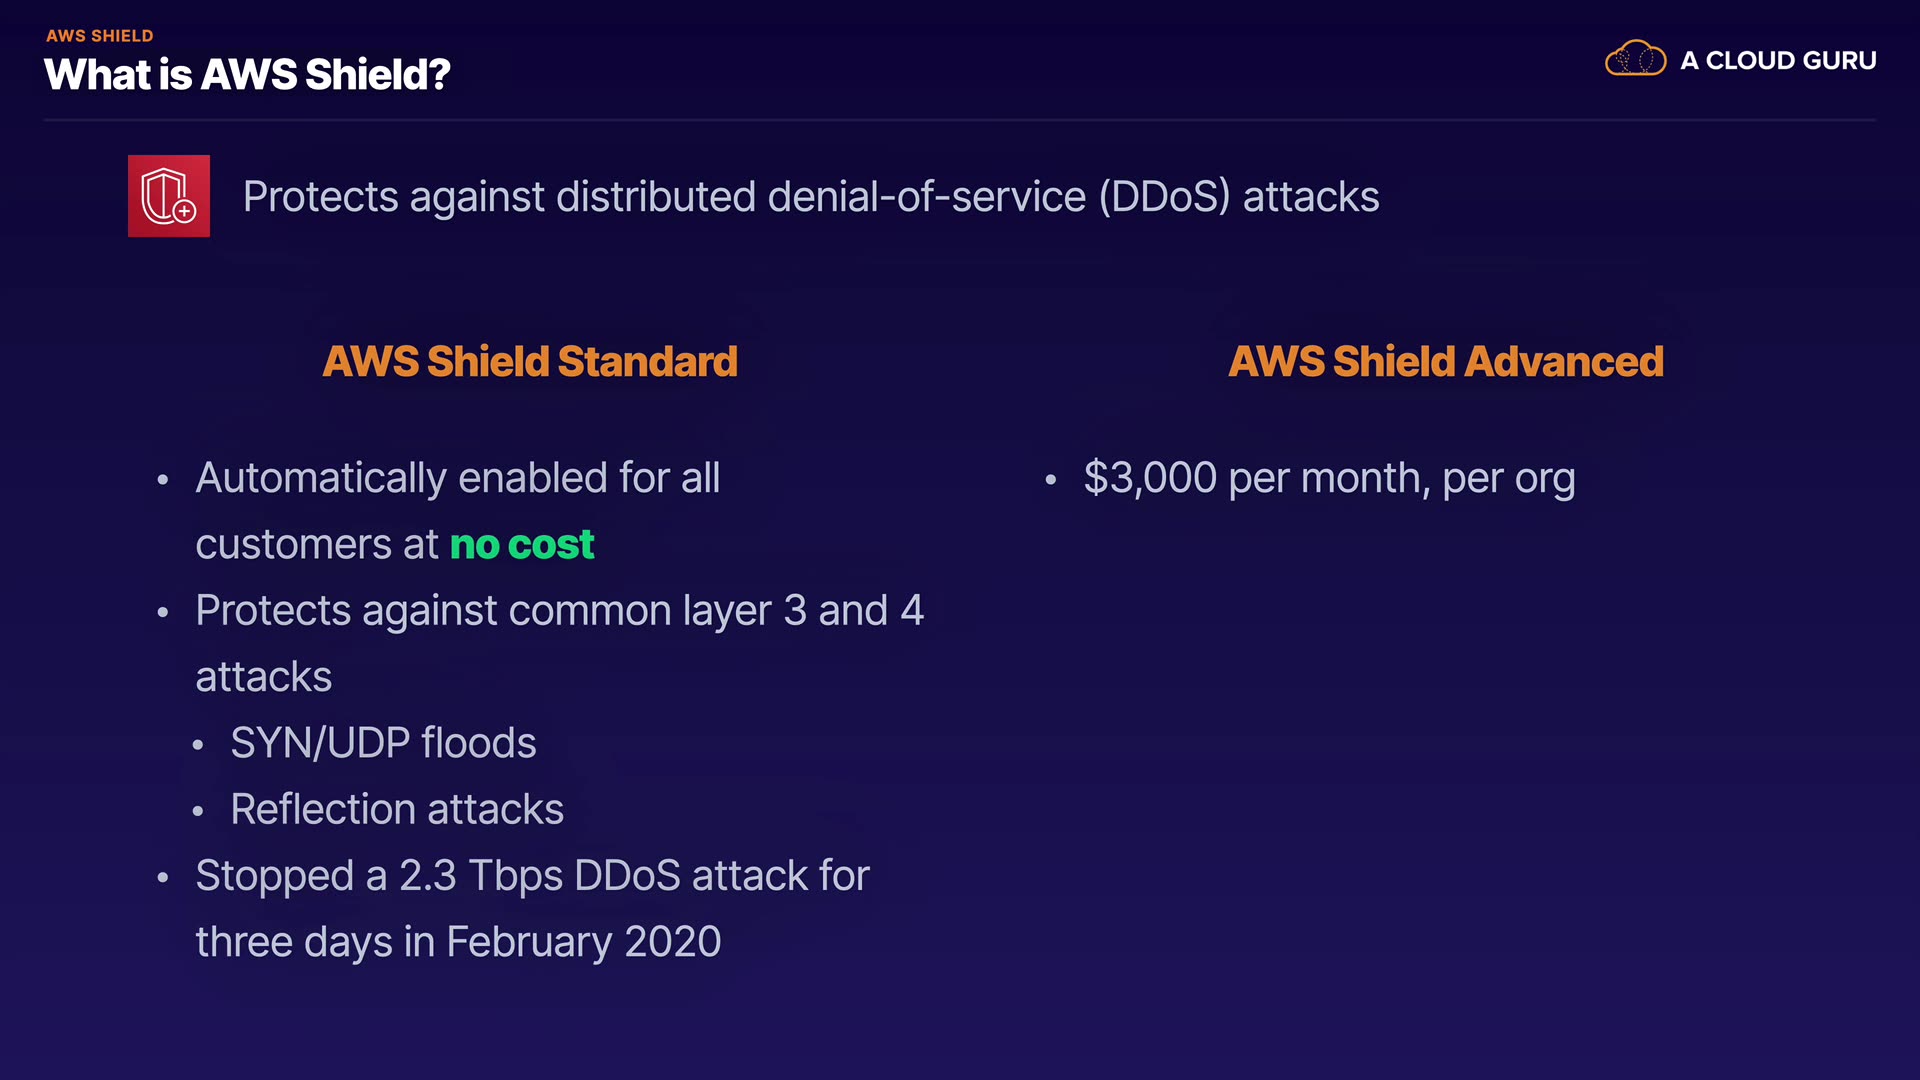Click the A Cloud Guru cloud logo

coord(1635,59)
